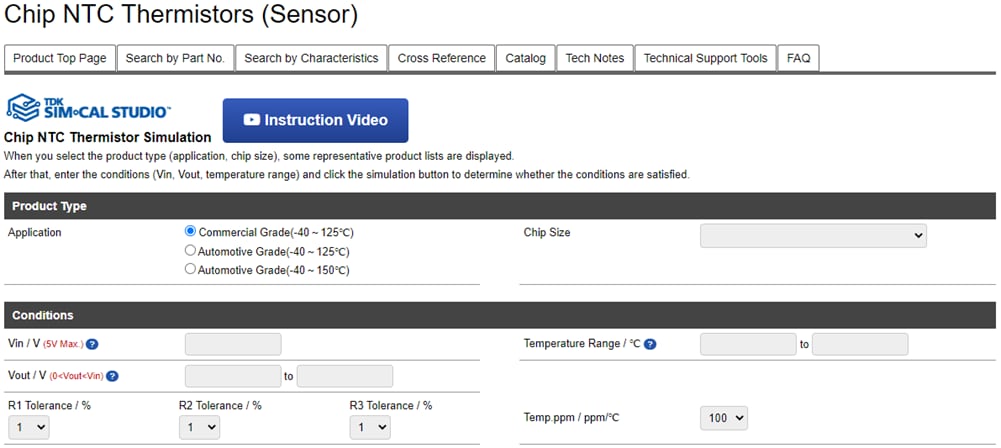Click the TDK SimCal Studio logo

coord(88,109)
